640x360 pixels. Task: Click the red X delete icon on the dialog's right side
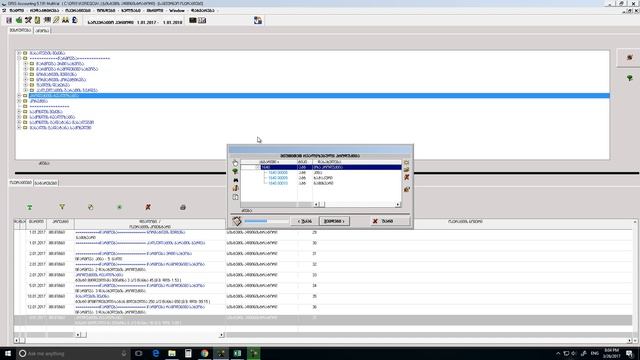pos(407,177)
